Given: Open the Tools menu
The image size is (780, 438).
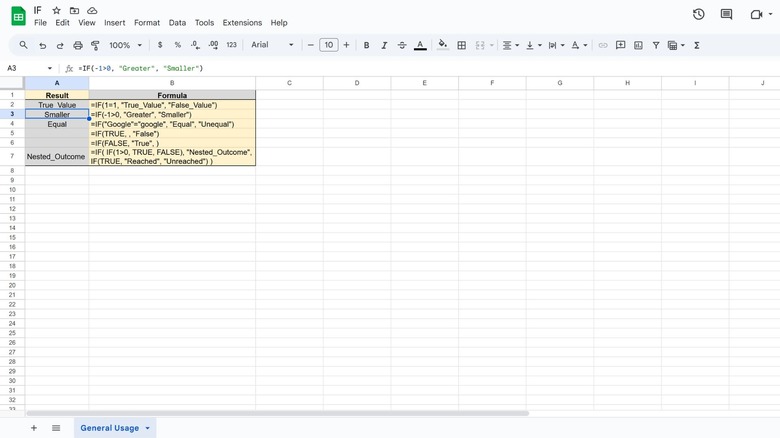Looking at the screenshot, I should [x=204, y=23].
